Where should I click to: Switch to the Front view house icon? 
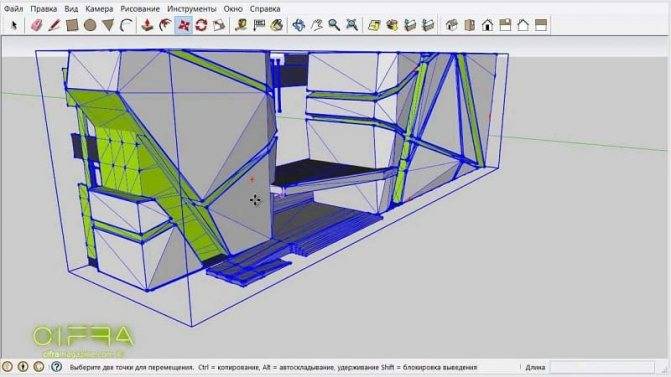(x=487, y=25)
